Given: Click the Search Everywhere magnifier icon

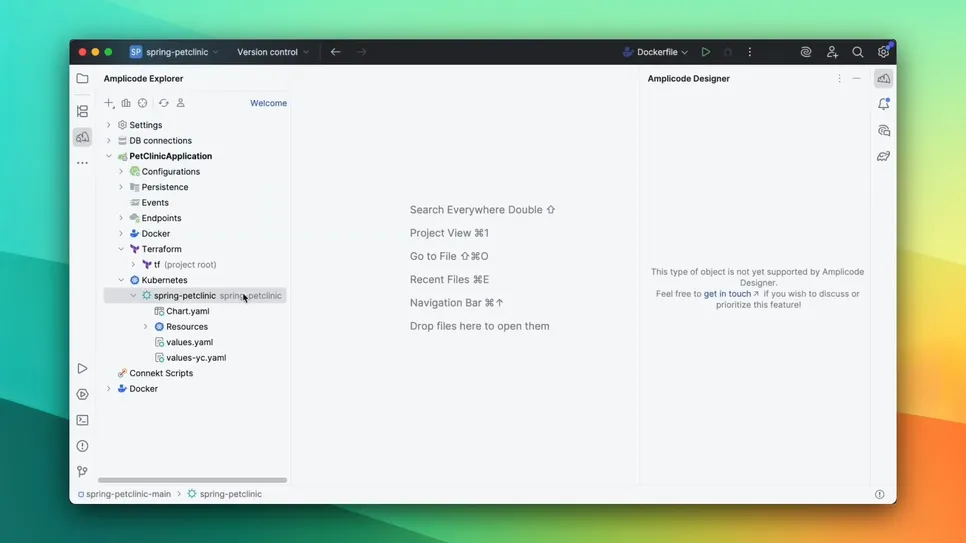Looking at the screenshot, I should point(857,52).
